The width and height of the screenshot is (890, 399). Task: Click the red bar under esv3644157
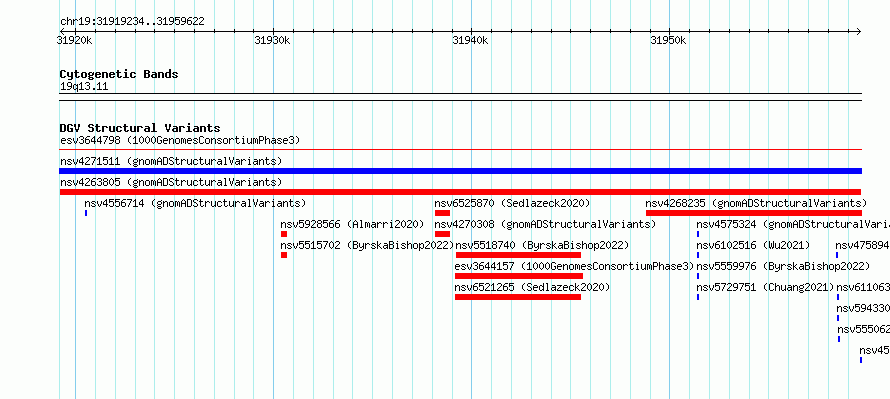[x=519, y=276]
